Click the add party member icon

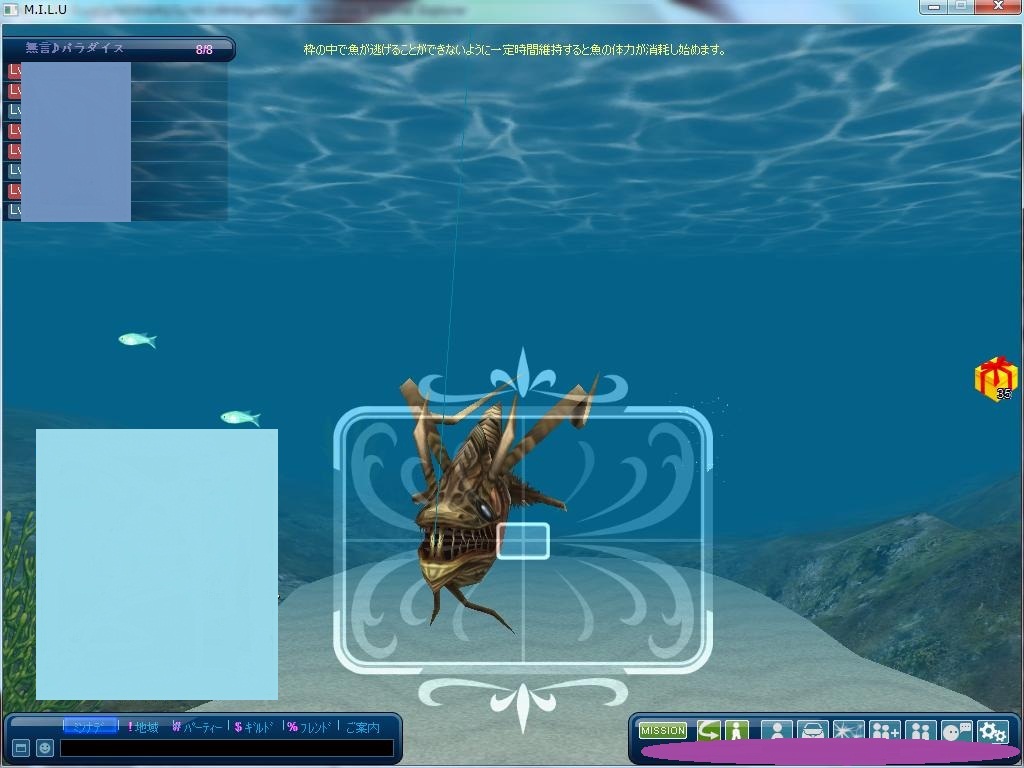click(885, 731)
